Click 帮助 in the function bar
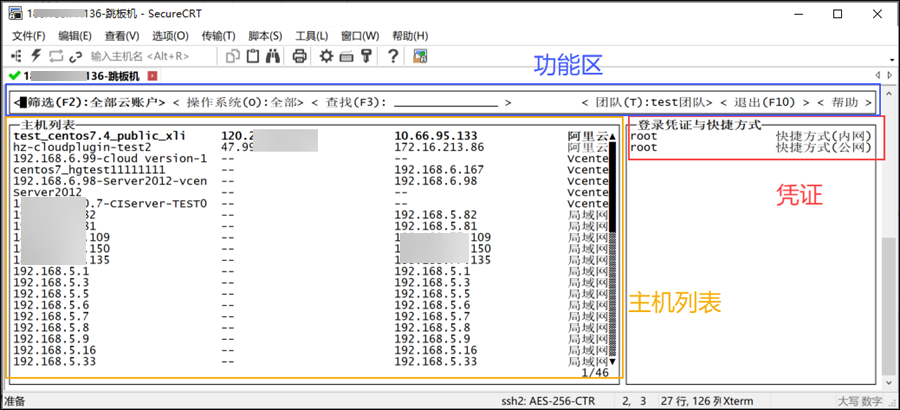This screenshot has height=410, width=900. [845, 102]
